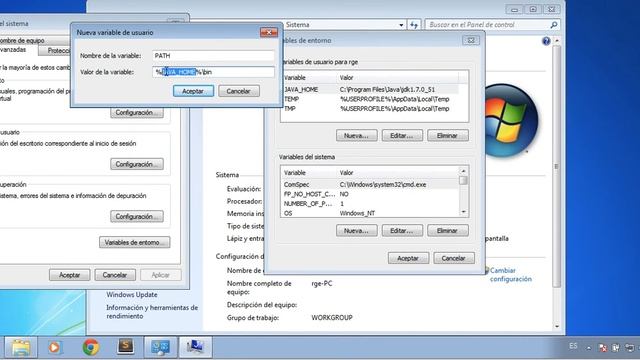Screen dimensions: 640x360
Task: Select TEMP user variable row
Action: (x=369, y=99)
